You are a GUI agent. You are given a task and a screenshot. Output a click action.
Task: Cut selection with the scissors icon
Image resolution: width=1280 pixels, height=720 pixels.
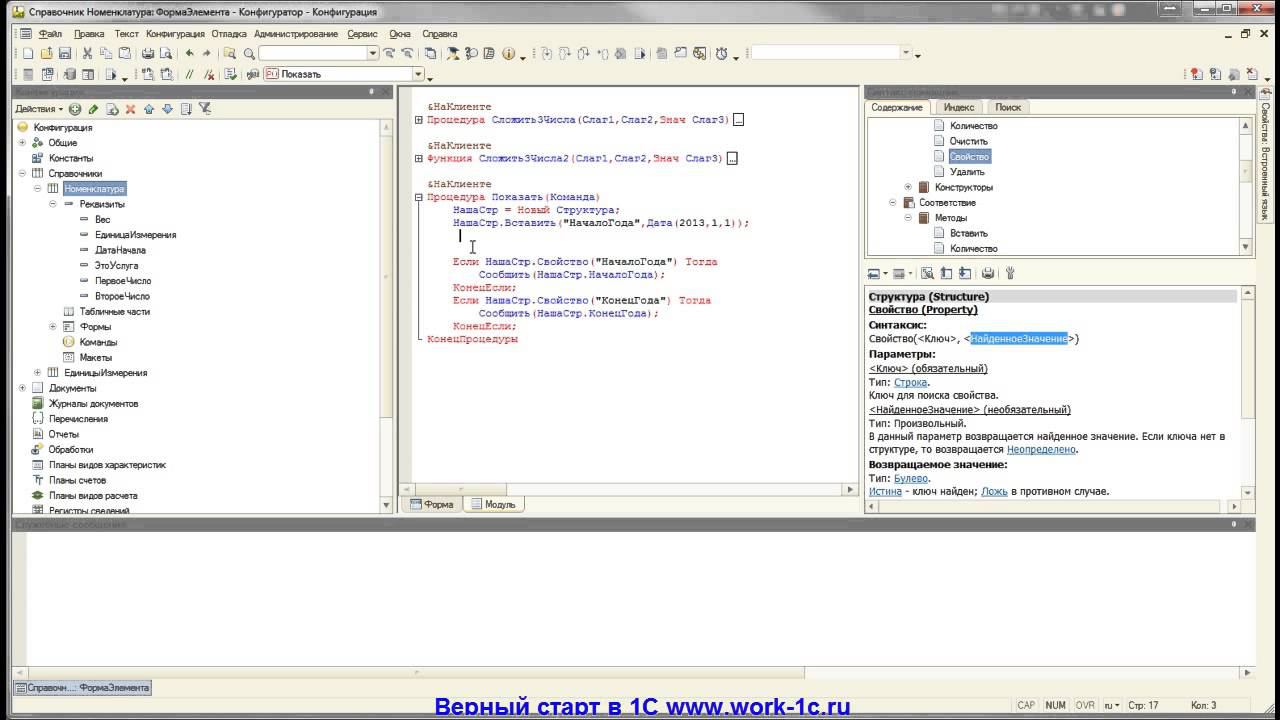pyautogui.click(x=88, y=53)
